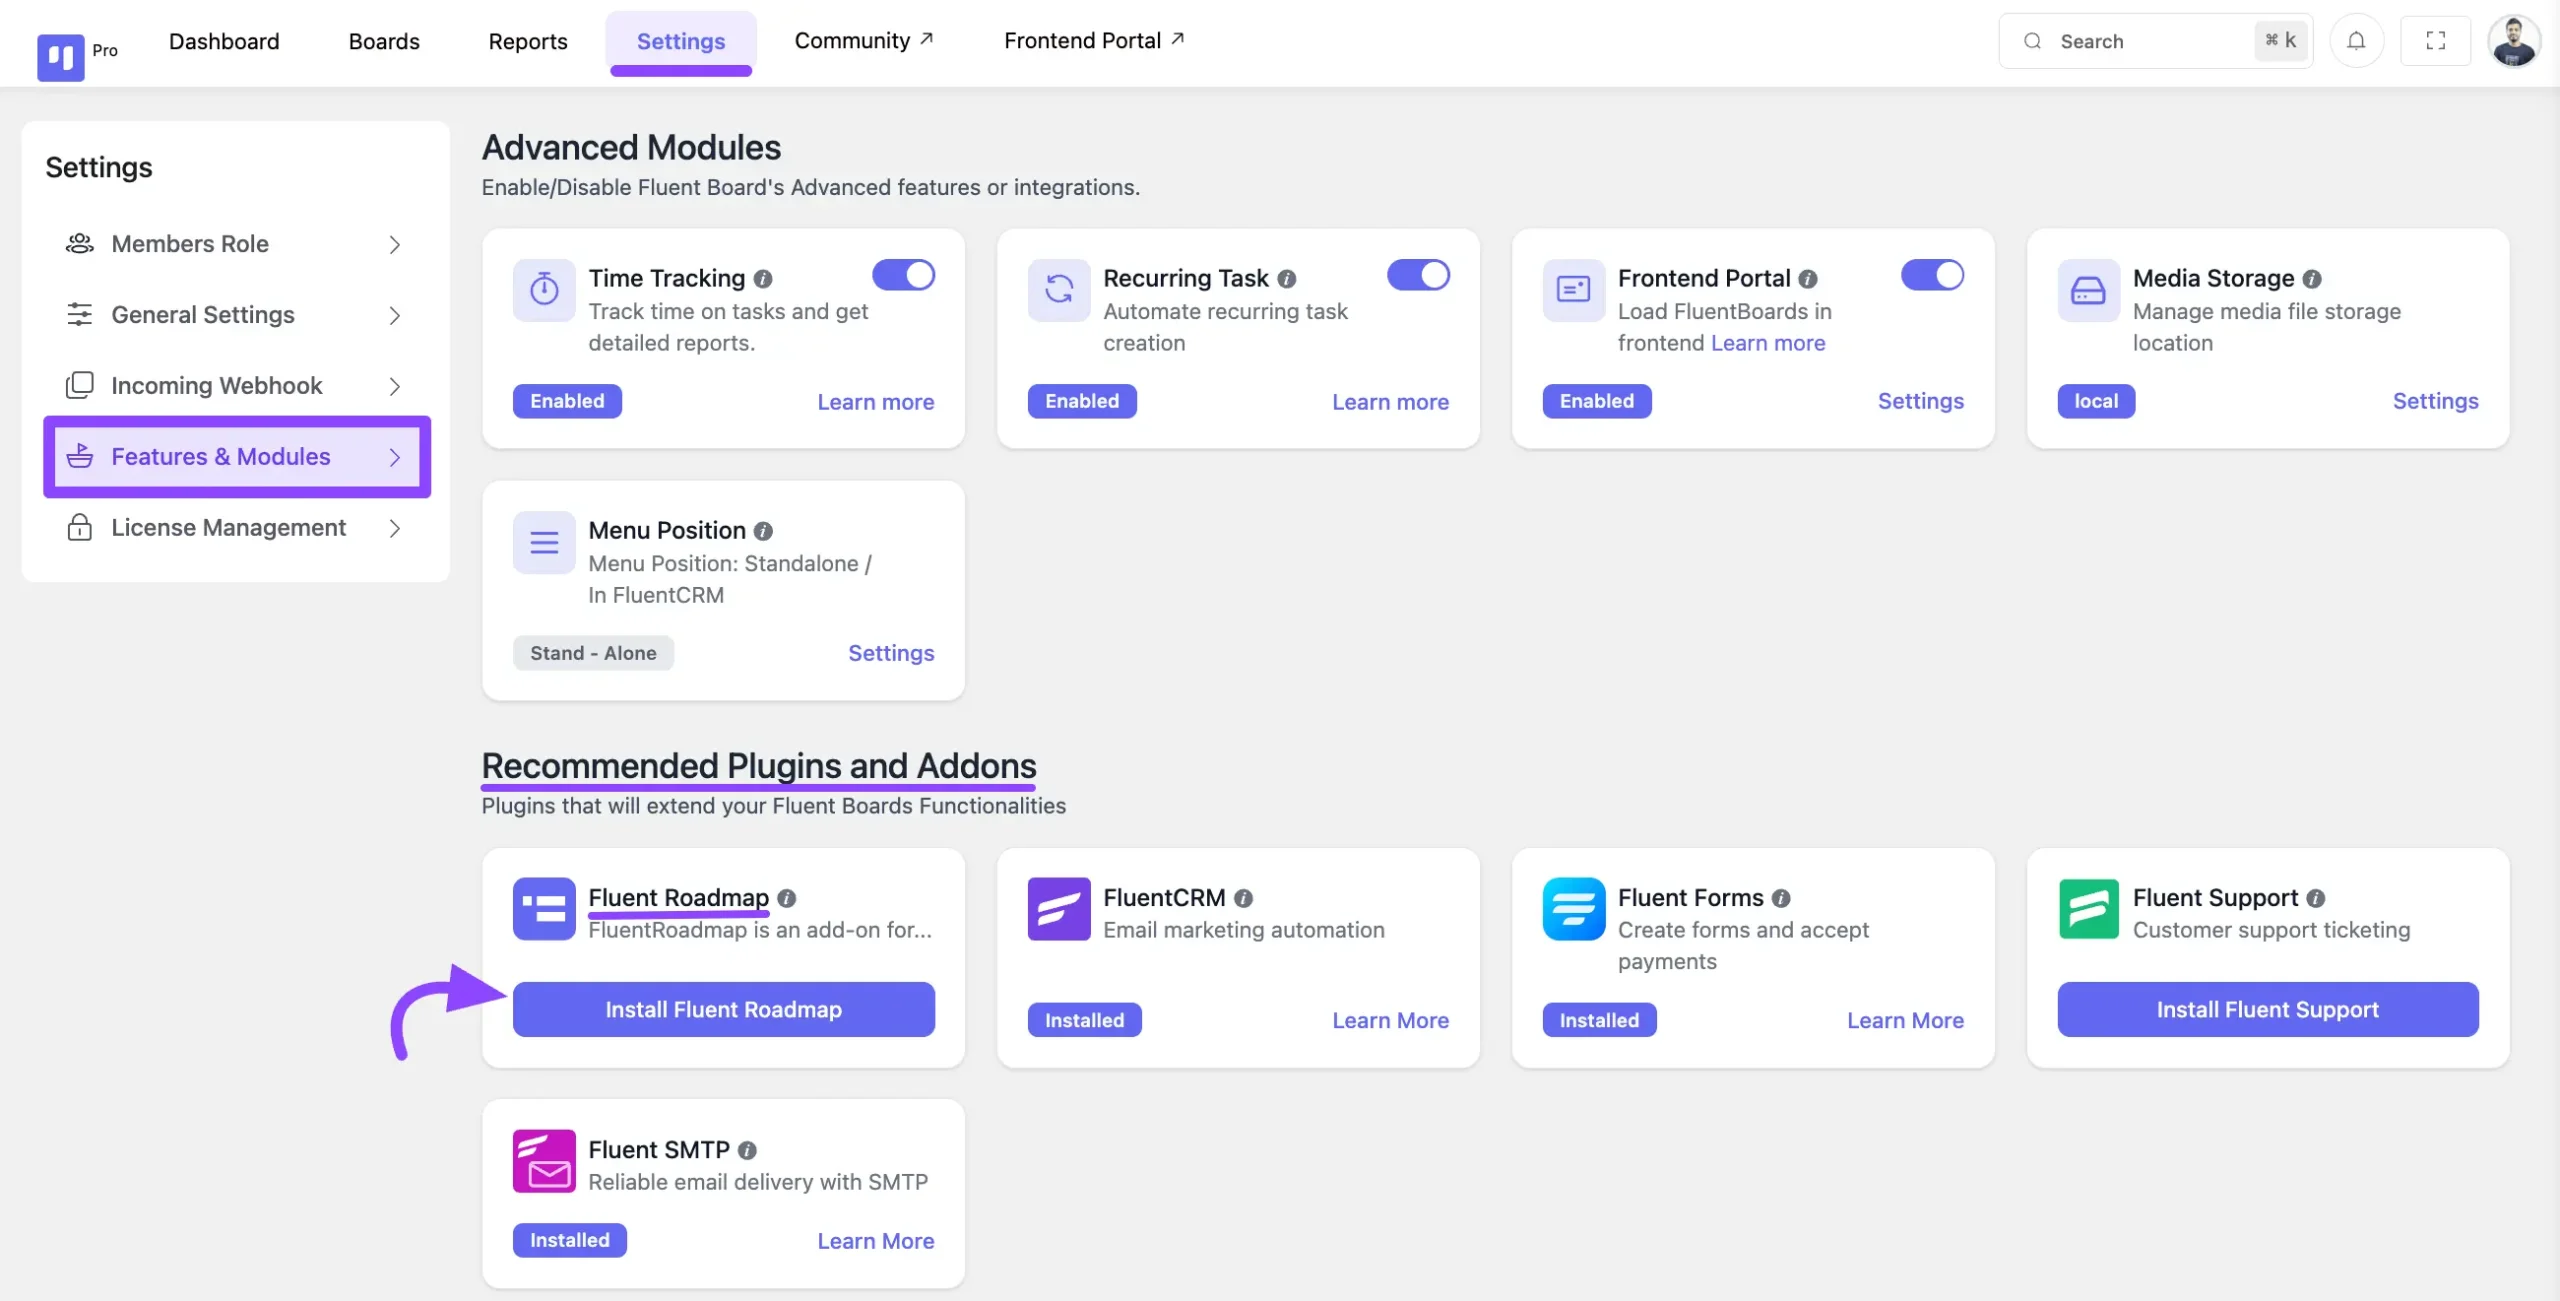Click the Menu Position hamburger icon

point(544,542)
